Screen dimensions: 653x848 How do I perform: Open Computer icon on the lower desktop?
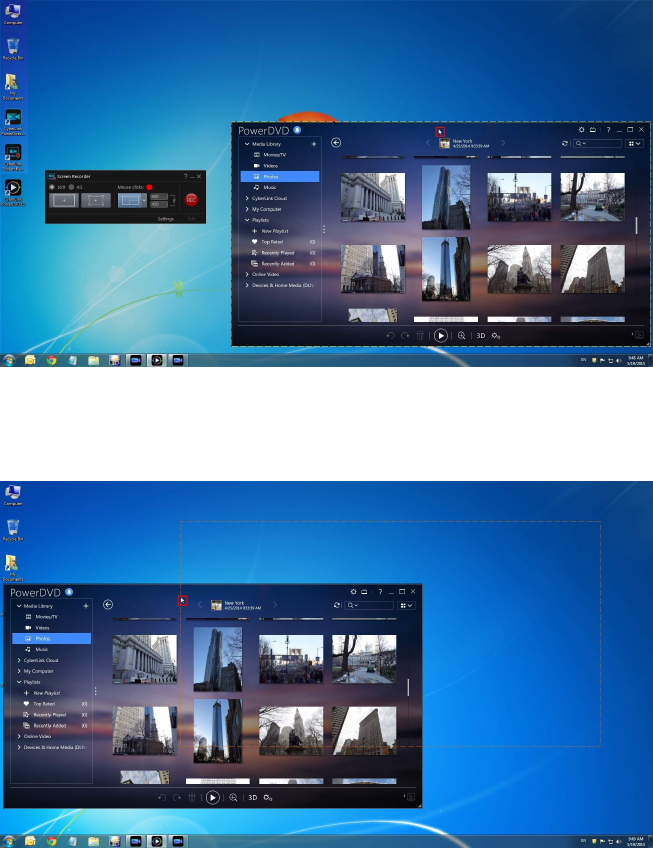(13, 495)
